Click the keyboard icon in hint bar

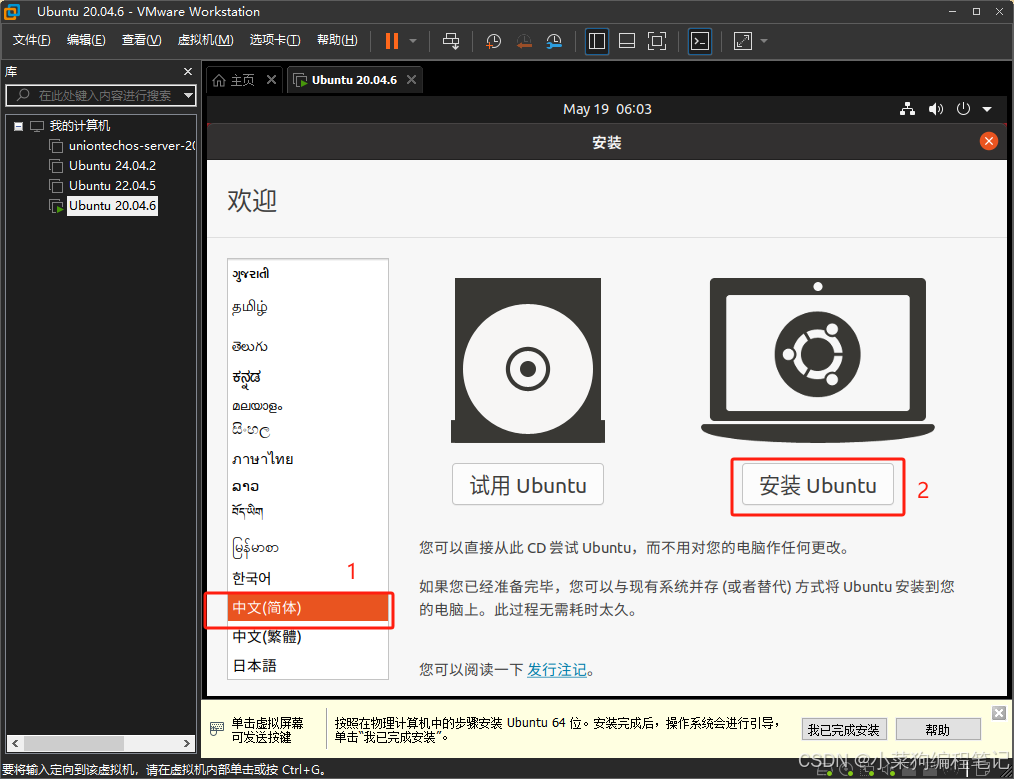pos(217,729)
